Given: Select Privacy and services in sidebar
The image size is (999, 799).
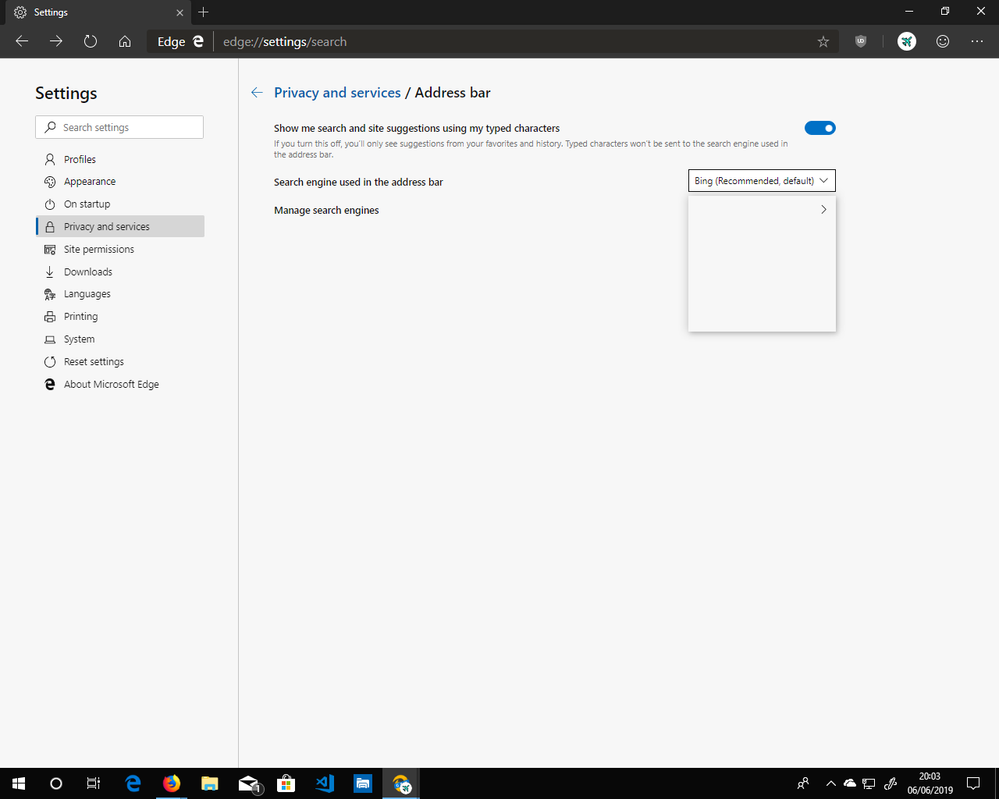Looking at the screenshot, I should click(x=120, y=226).
